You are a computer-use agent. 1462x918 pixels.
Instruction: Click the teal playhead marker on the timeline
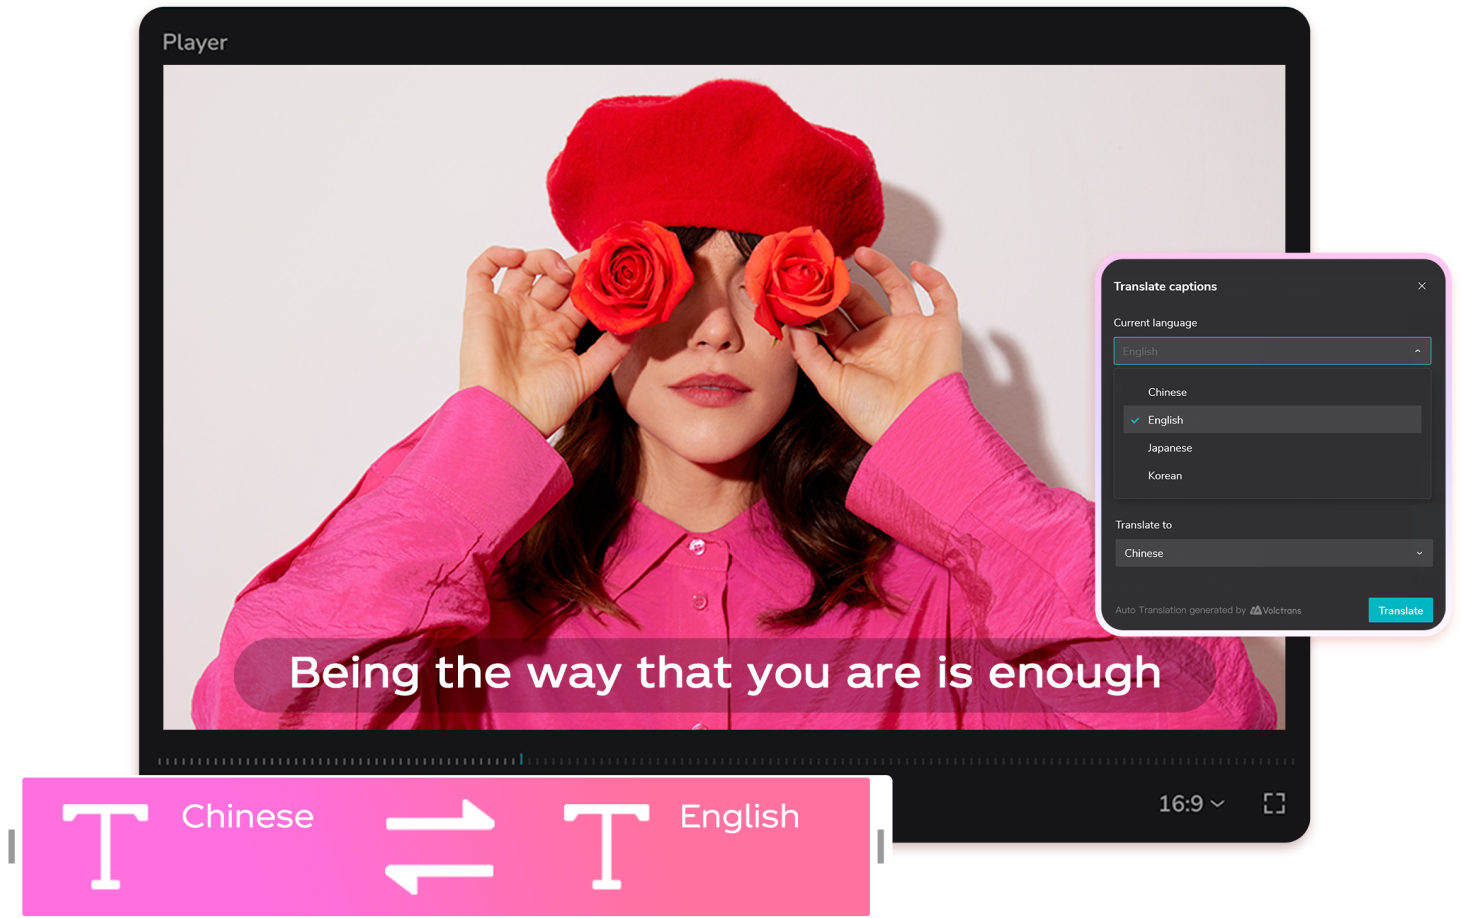point(521,760)
